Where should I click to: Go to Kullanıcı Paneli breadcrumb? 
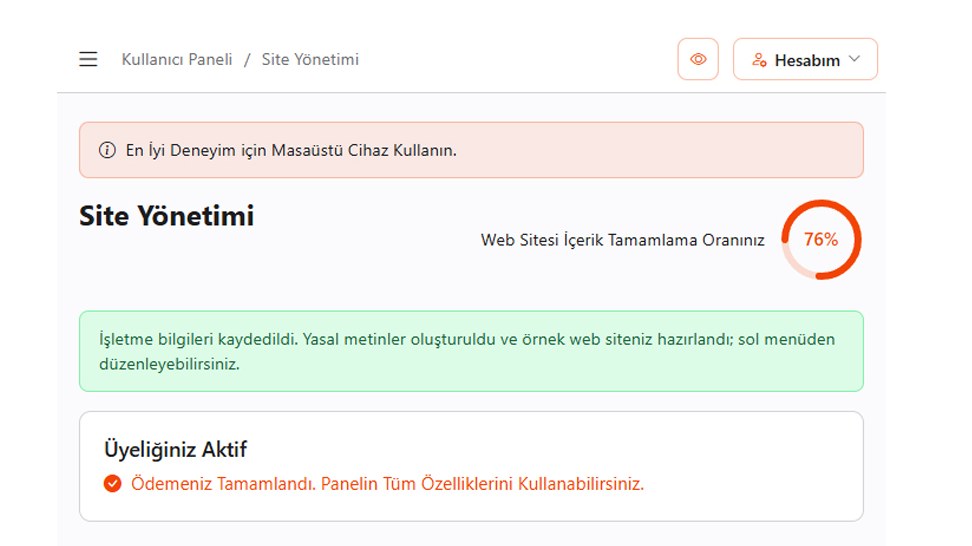(177, 60)
